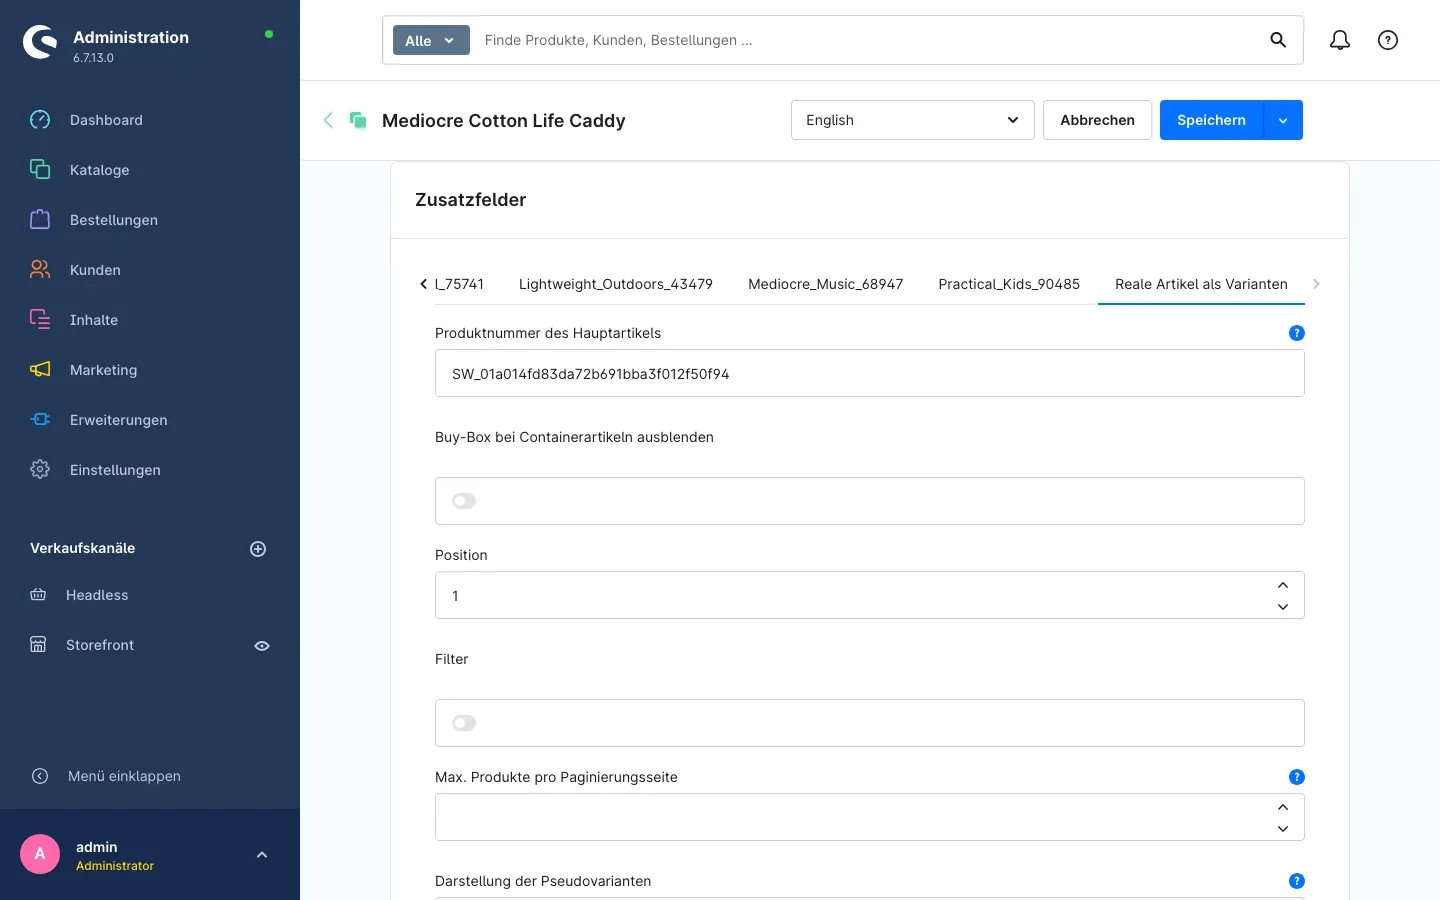Open the notifications bell
The width and height of the screenshot is (1440, 900).
(1340, 40)
